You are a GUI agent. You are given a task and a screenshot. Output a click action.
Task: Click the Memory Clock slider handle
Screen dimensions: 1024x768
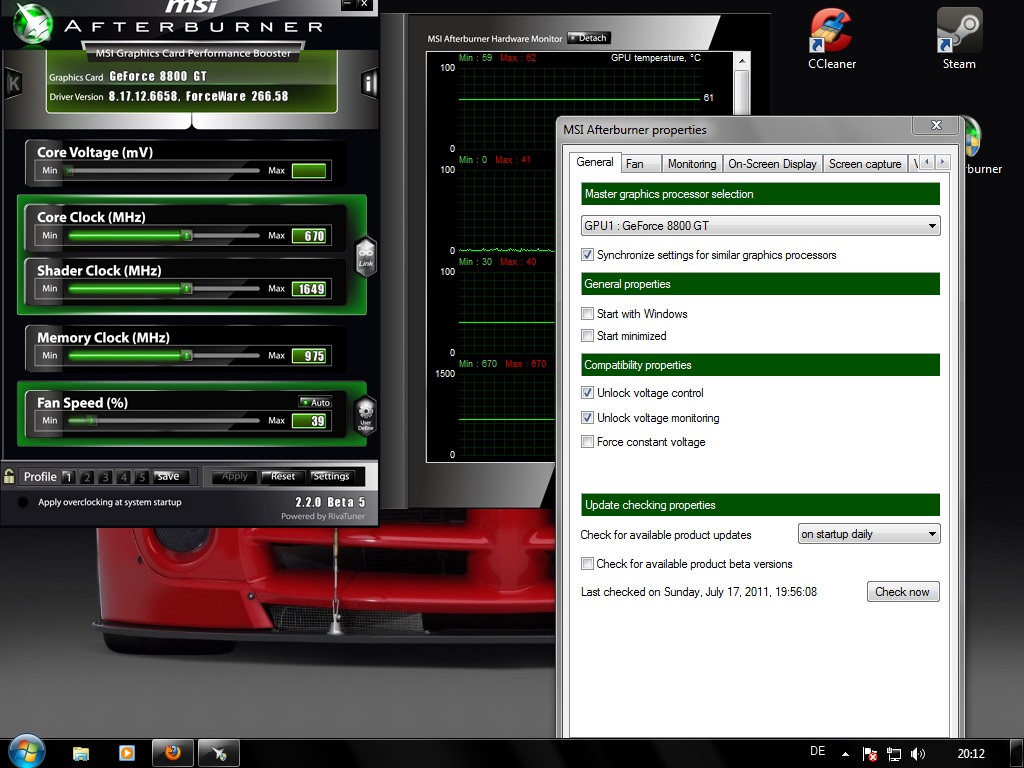tap(186, 355)
